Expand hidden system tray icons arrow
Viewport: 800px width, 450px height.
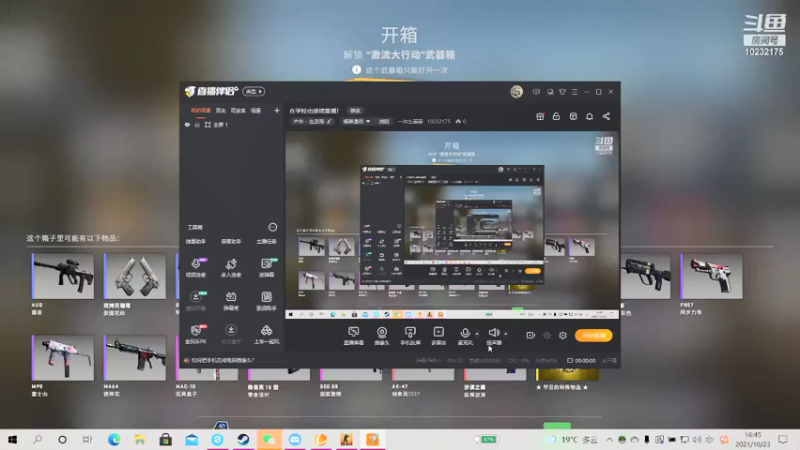(x=609, y=439)
